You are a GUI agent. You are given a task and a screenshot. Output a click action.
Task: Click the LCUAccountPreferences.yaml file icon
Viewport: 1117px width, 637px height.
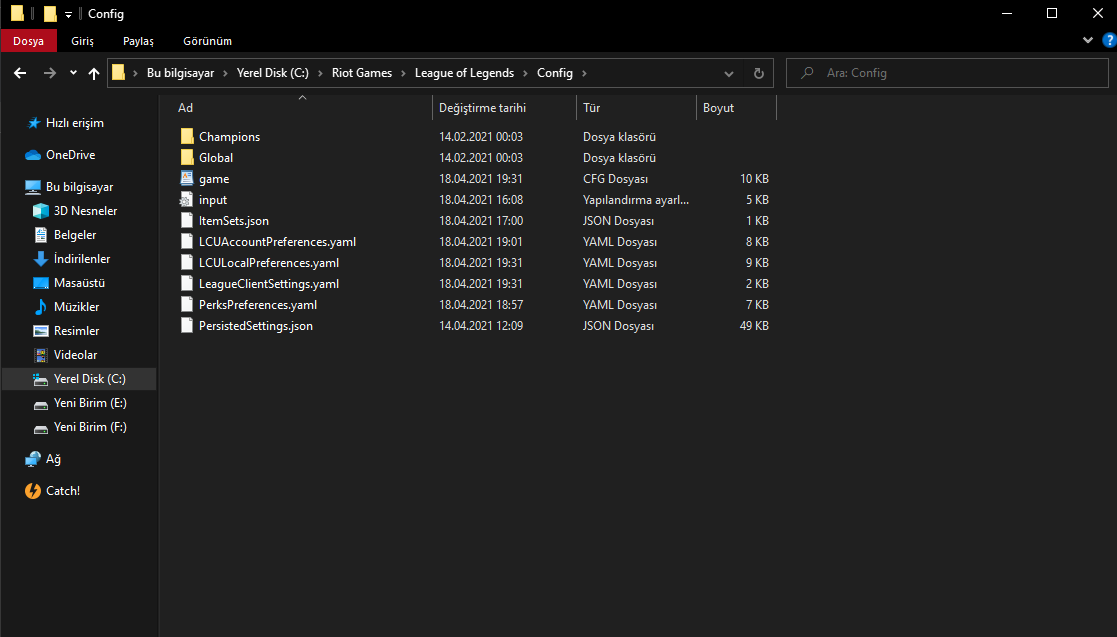click(x=187, y=242)
